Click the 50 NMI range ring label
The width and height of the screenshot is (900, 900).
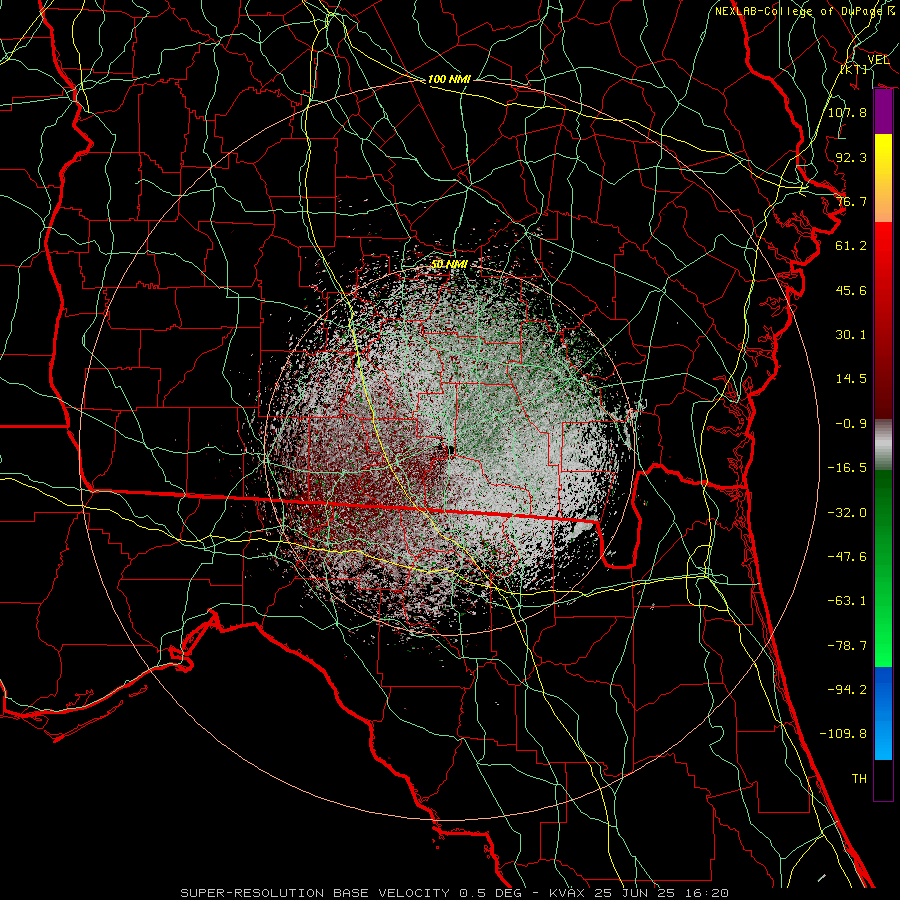coord(449,264)
